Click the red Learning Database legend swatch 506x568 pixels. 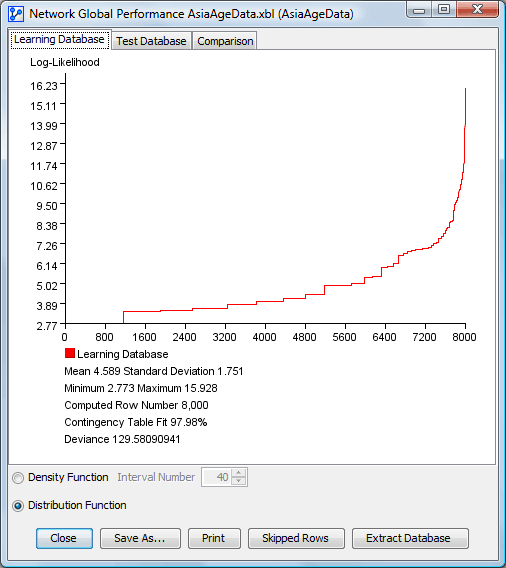pyautogui.click(x=70, y=353)
